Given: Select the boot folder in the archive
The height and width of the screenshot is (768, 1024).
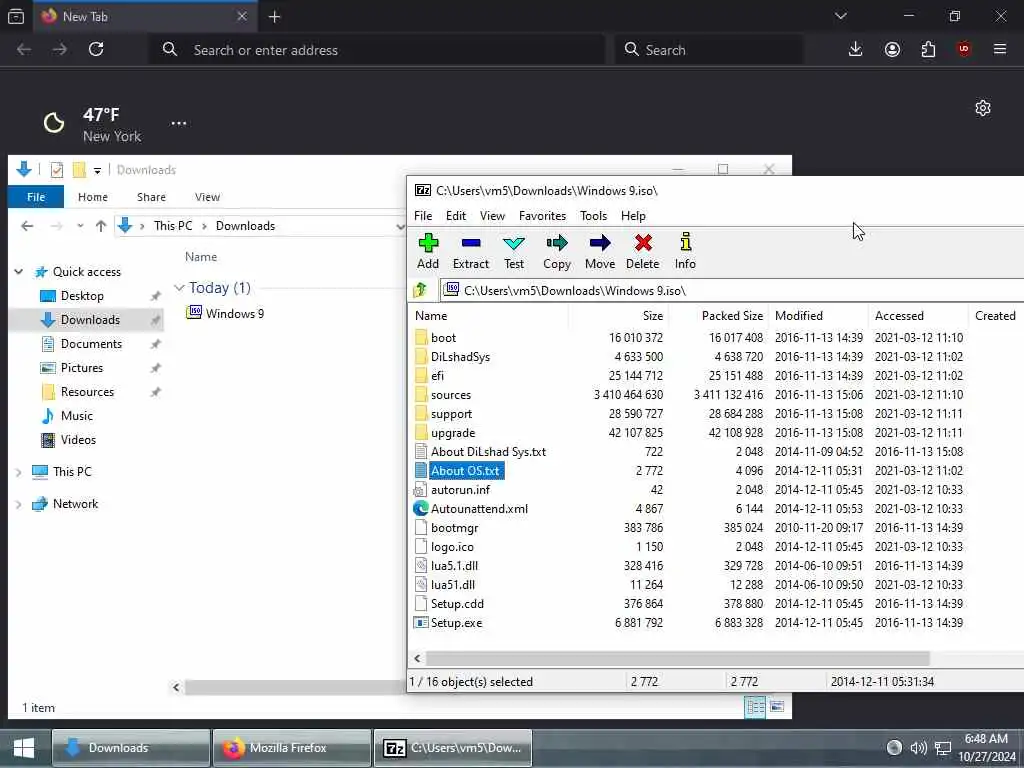Looking at the screenshot, I should tap(443, 338).
